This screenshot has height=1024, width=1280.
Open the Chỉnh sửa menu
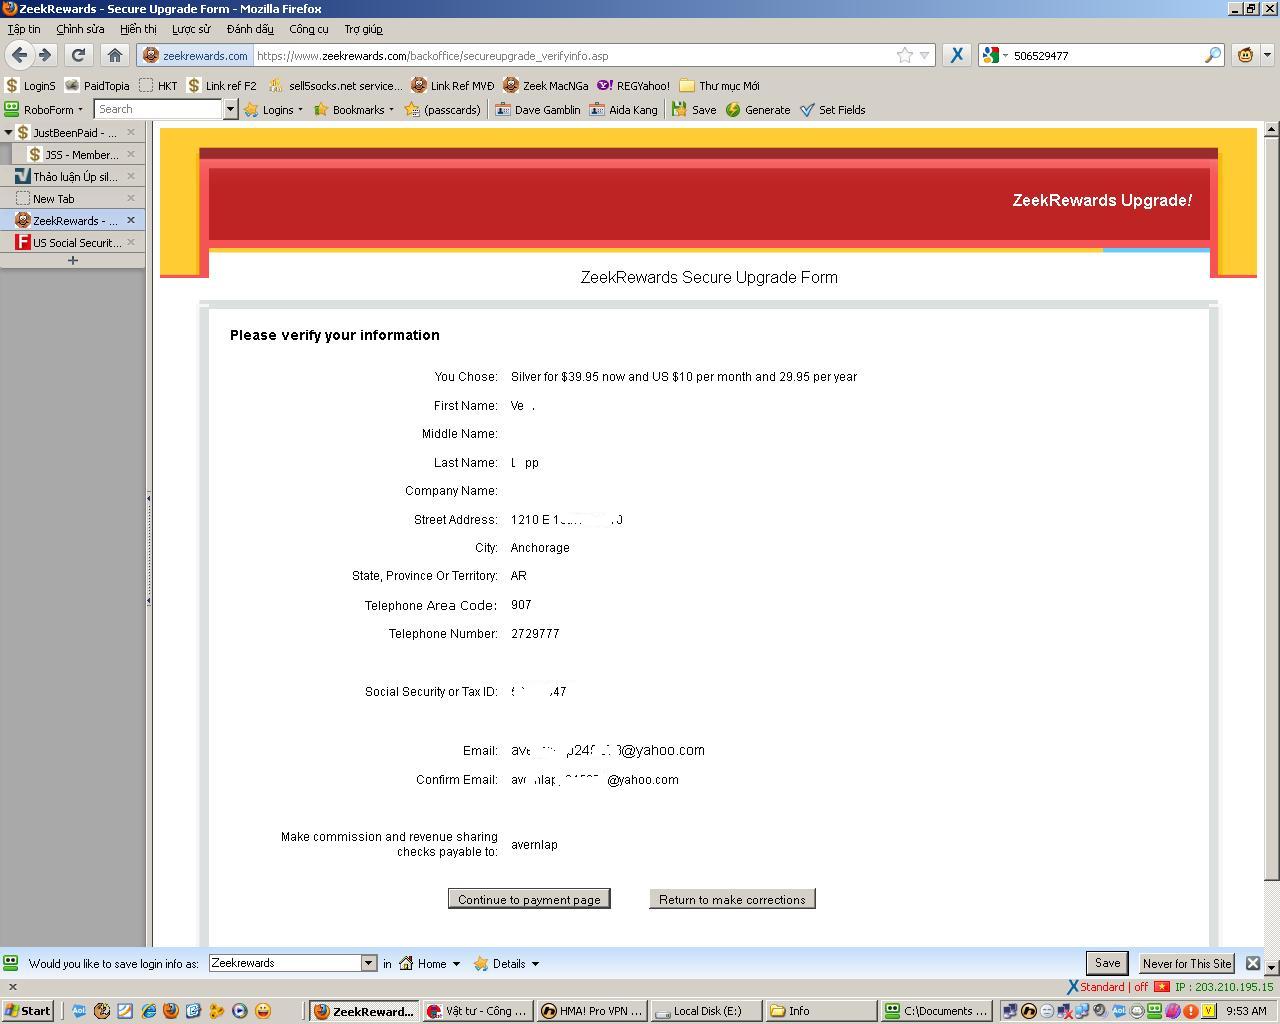click(x=80, y=29)
